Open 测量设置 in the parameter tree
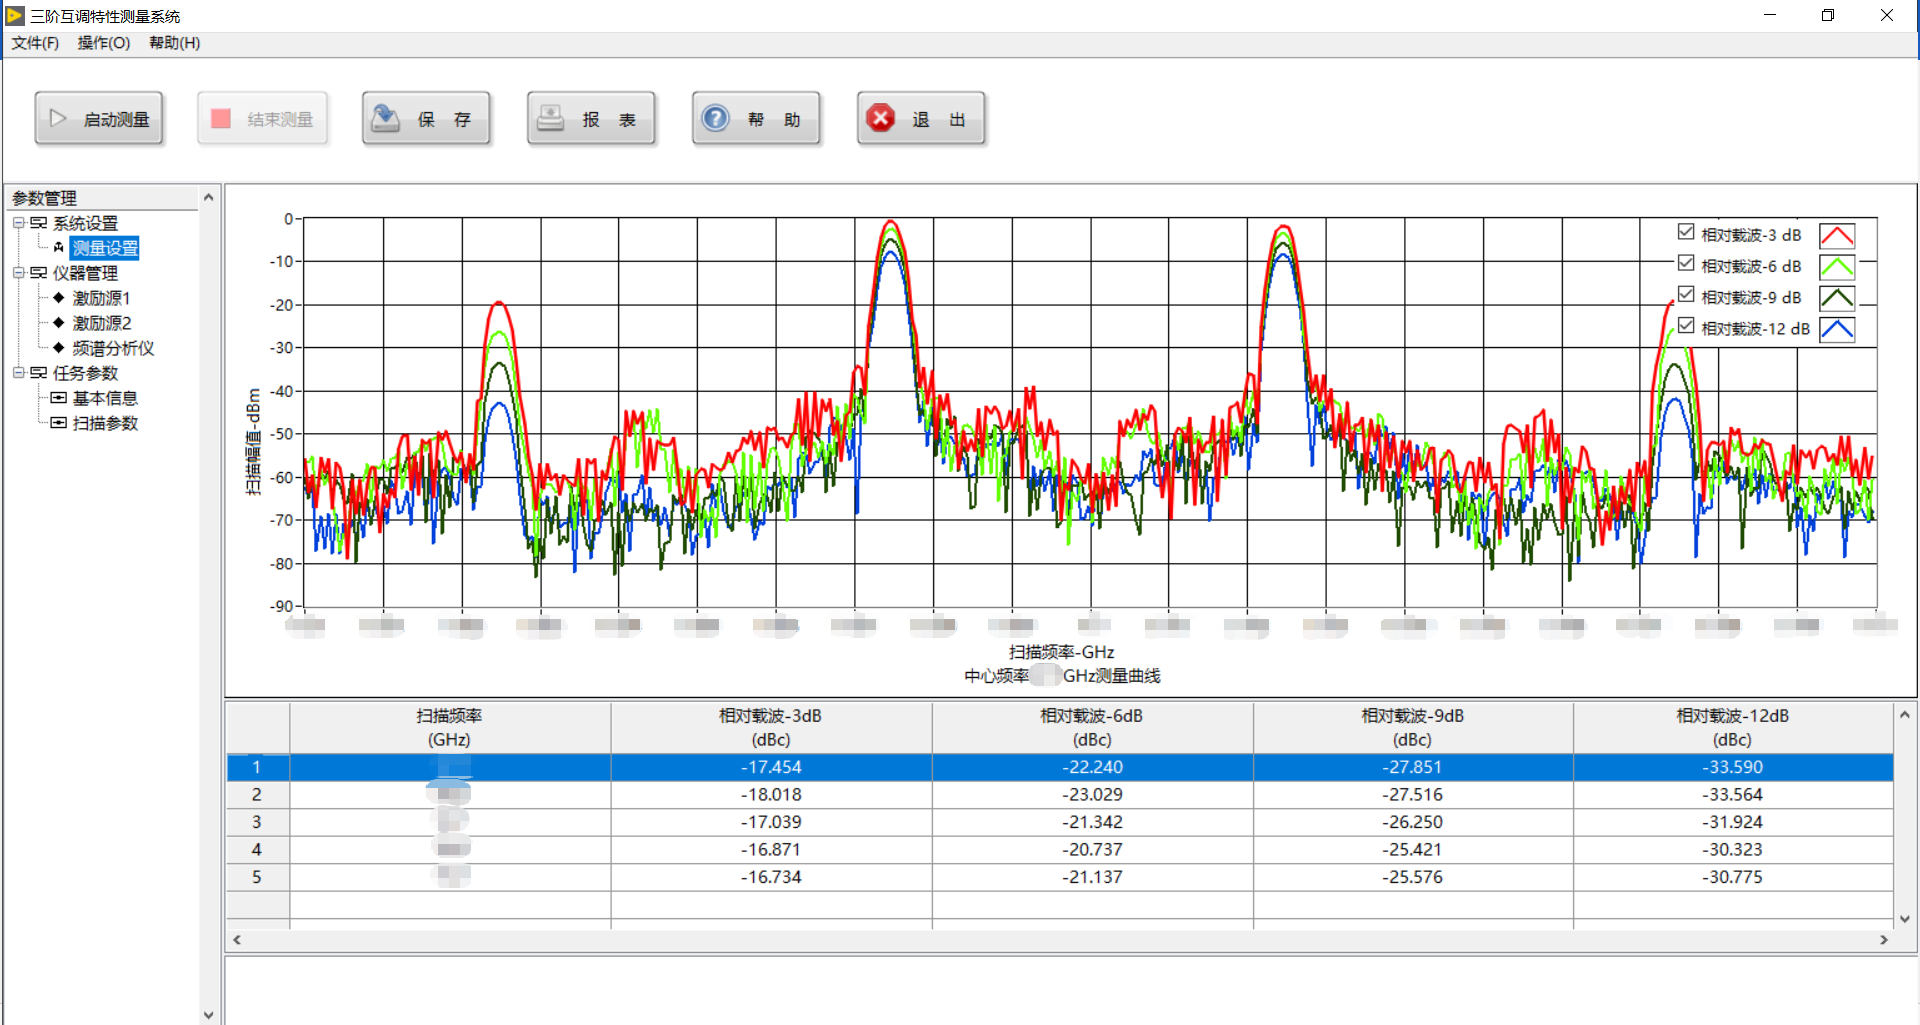This screenshot has width=1920, height=1025. 105,248
